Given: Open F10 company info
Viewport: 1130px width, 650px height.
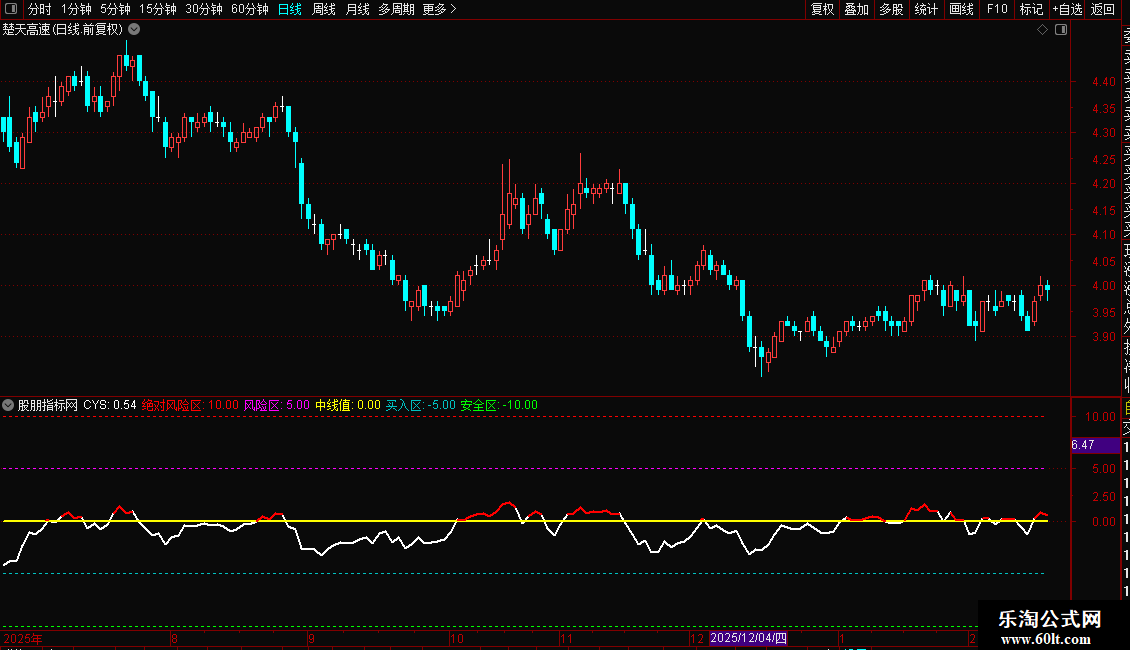Looking at the screenshot, I should [x=997, y=9].
